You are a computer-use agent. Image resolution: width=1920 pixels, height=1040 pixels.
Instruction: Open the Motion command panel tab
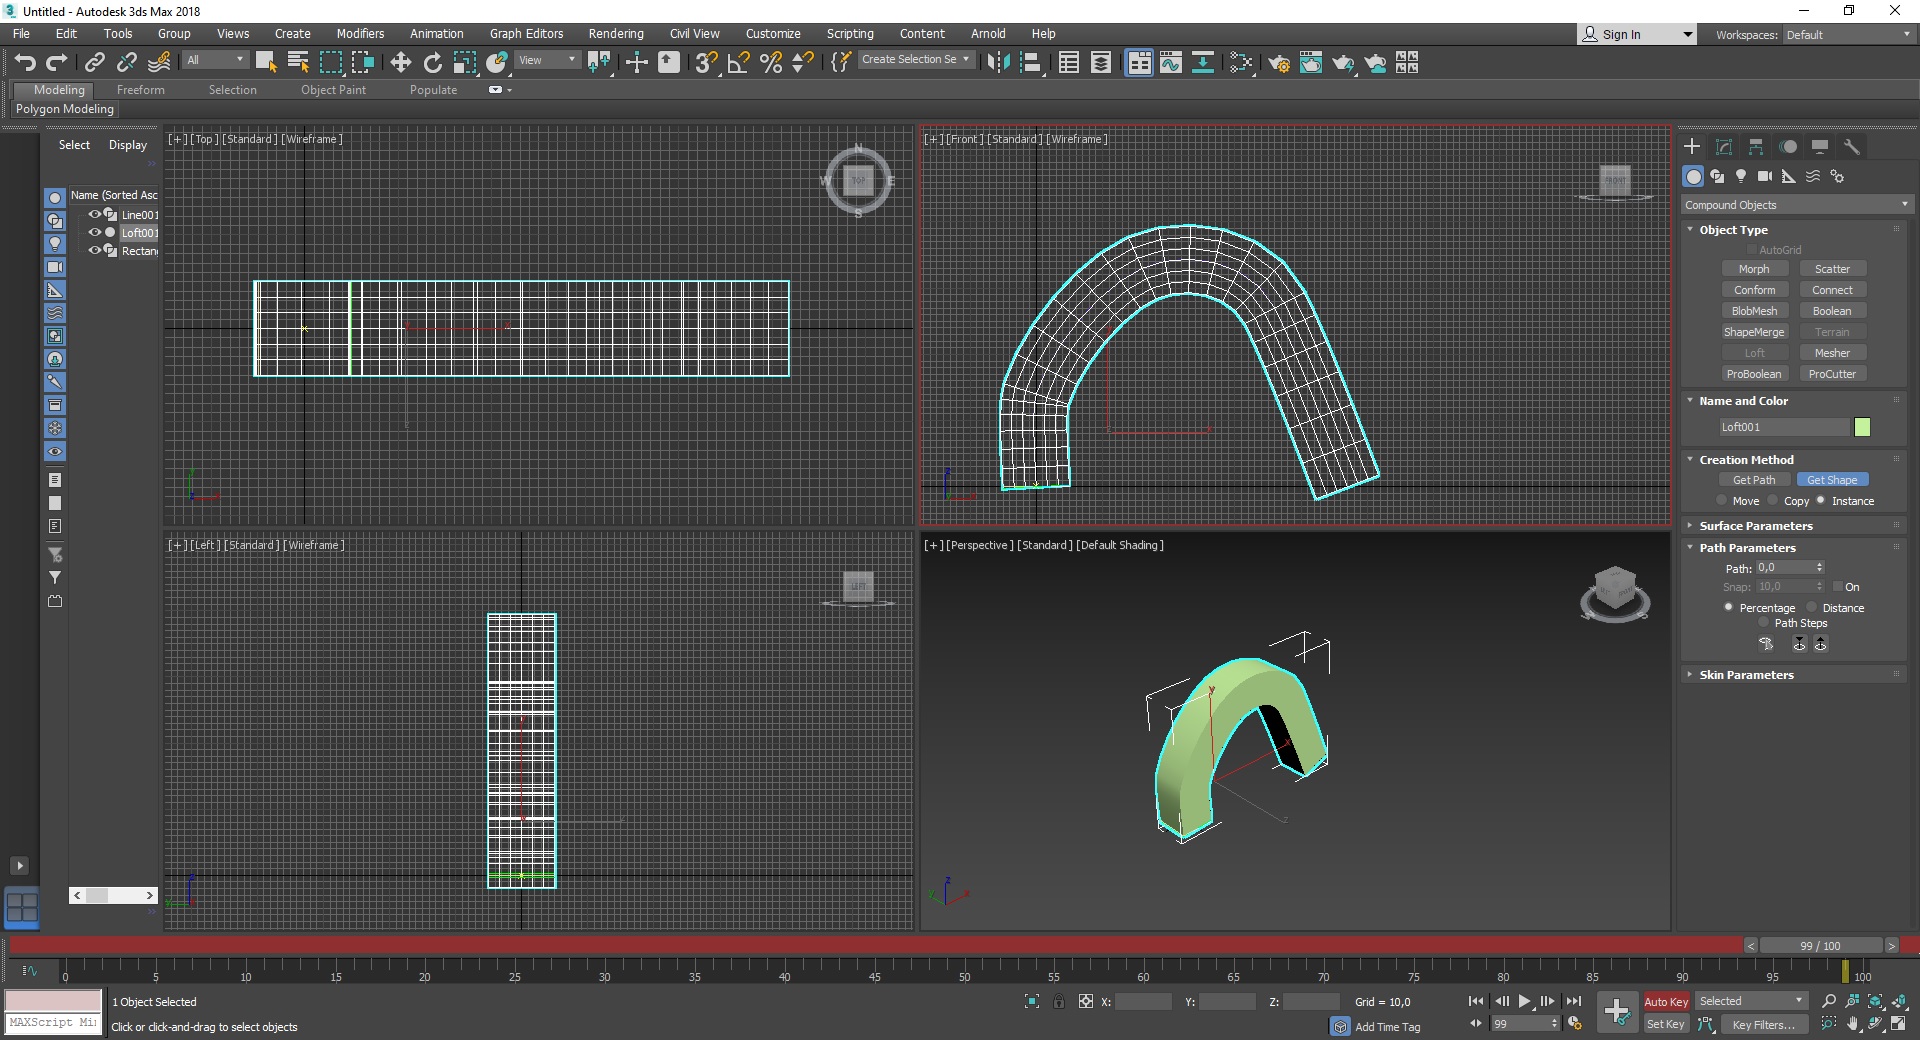[x=1788, y=146]
